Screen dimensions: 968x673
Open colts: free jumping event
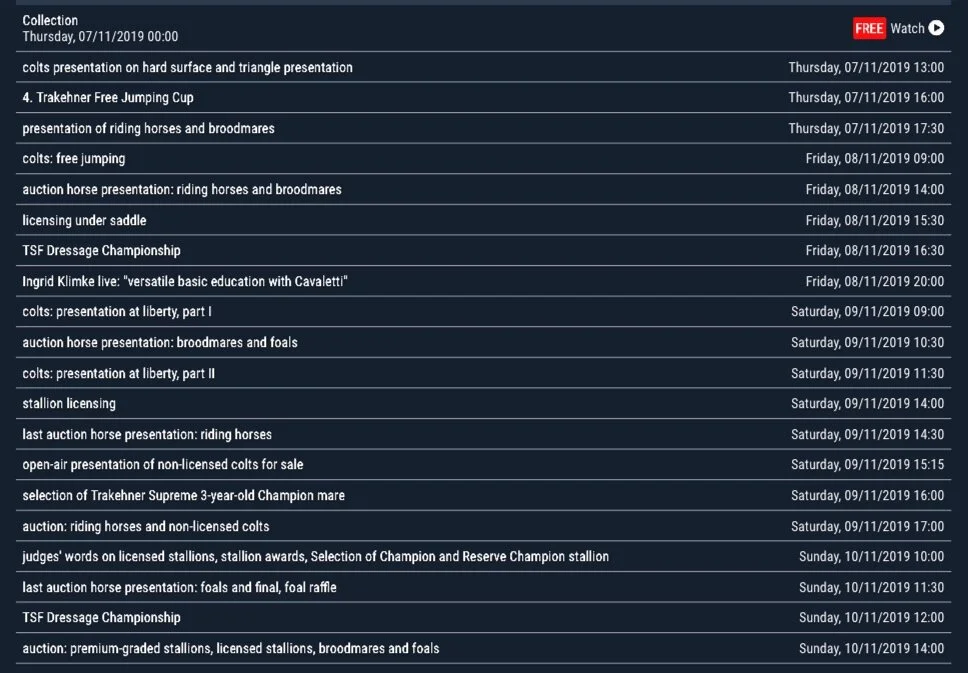[483, 159]
